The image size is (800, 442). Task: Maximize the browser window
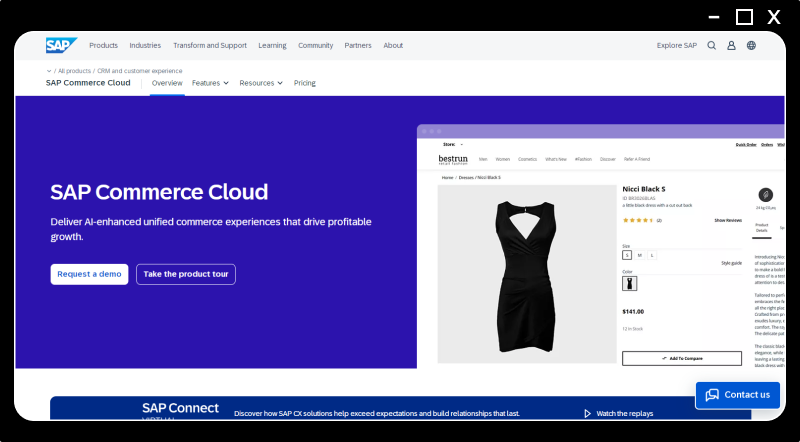tap(744, 17)
